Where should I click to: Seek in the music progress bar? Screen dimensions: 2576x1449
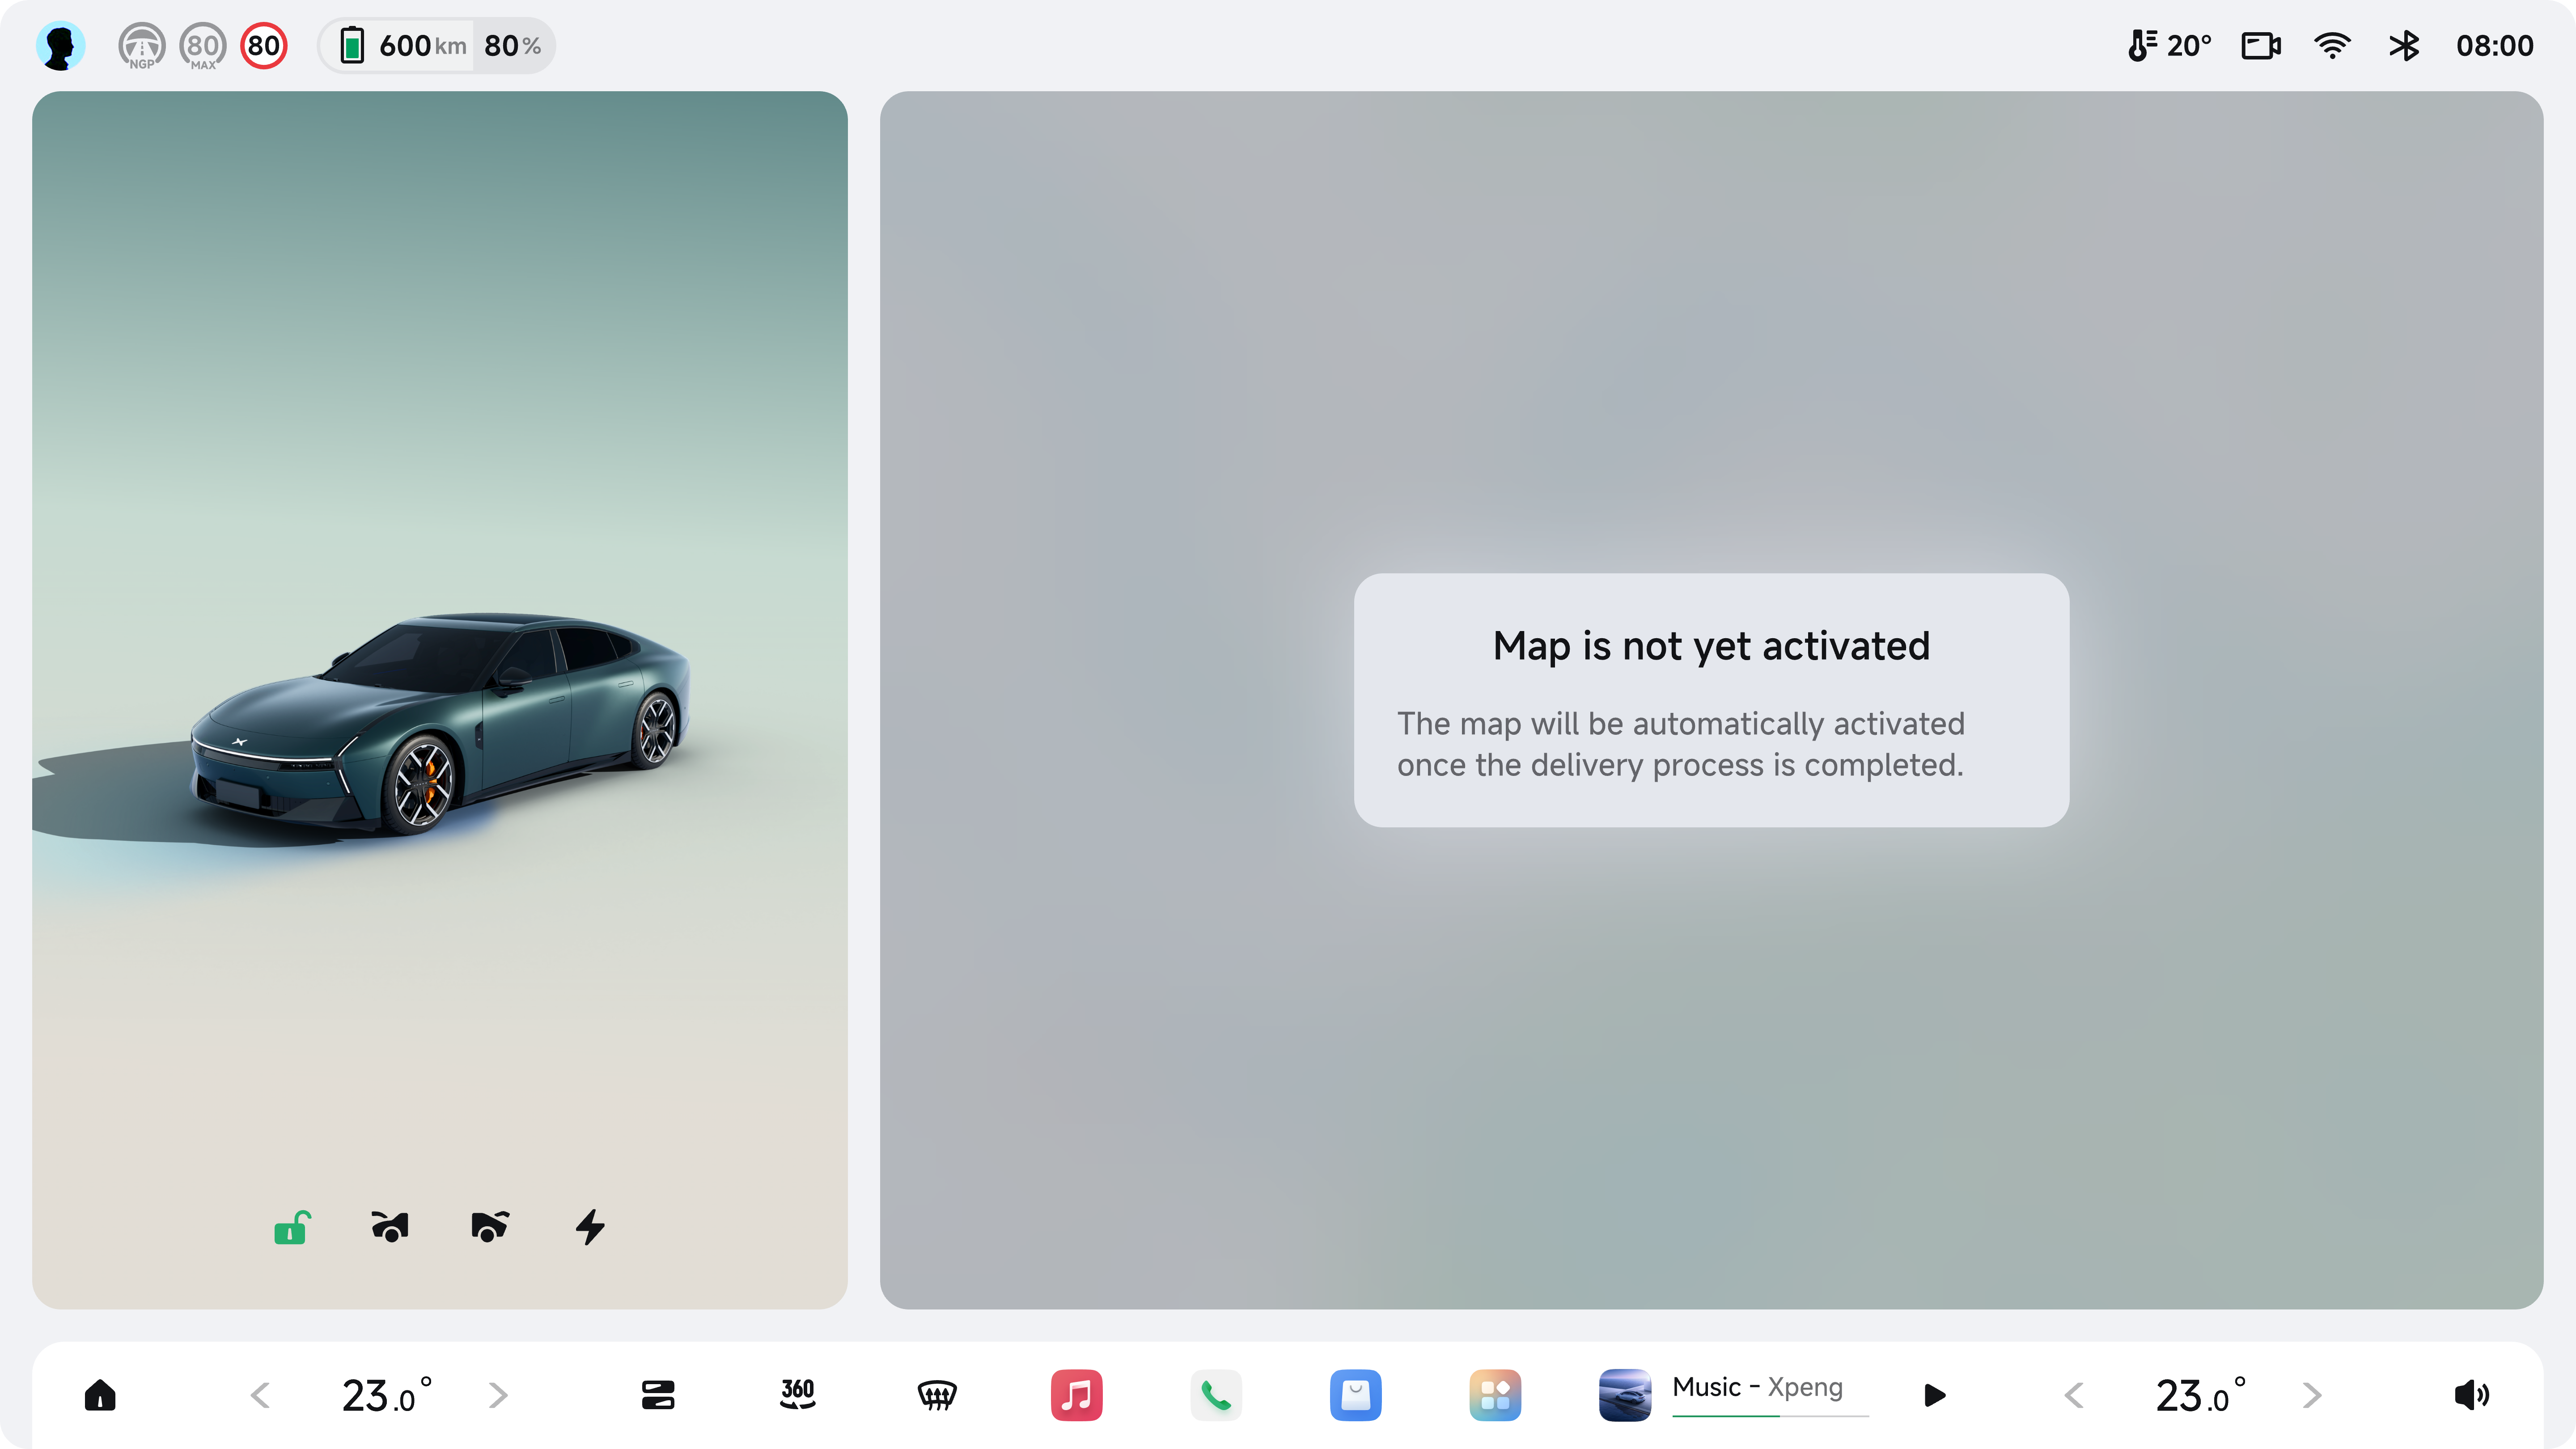[1770, 1415]
